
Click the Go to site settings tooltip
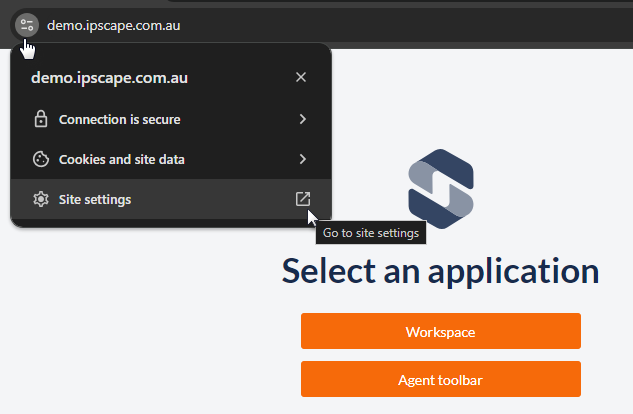371,234
